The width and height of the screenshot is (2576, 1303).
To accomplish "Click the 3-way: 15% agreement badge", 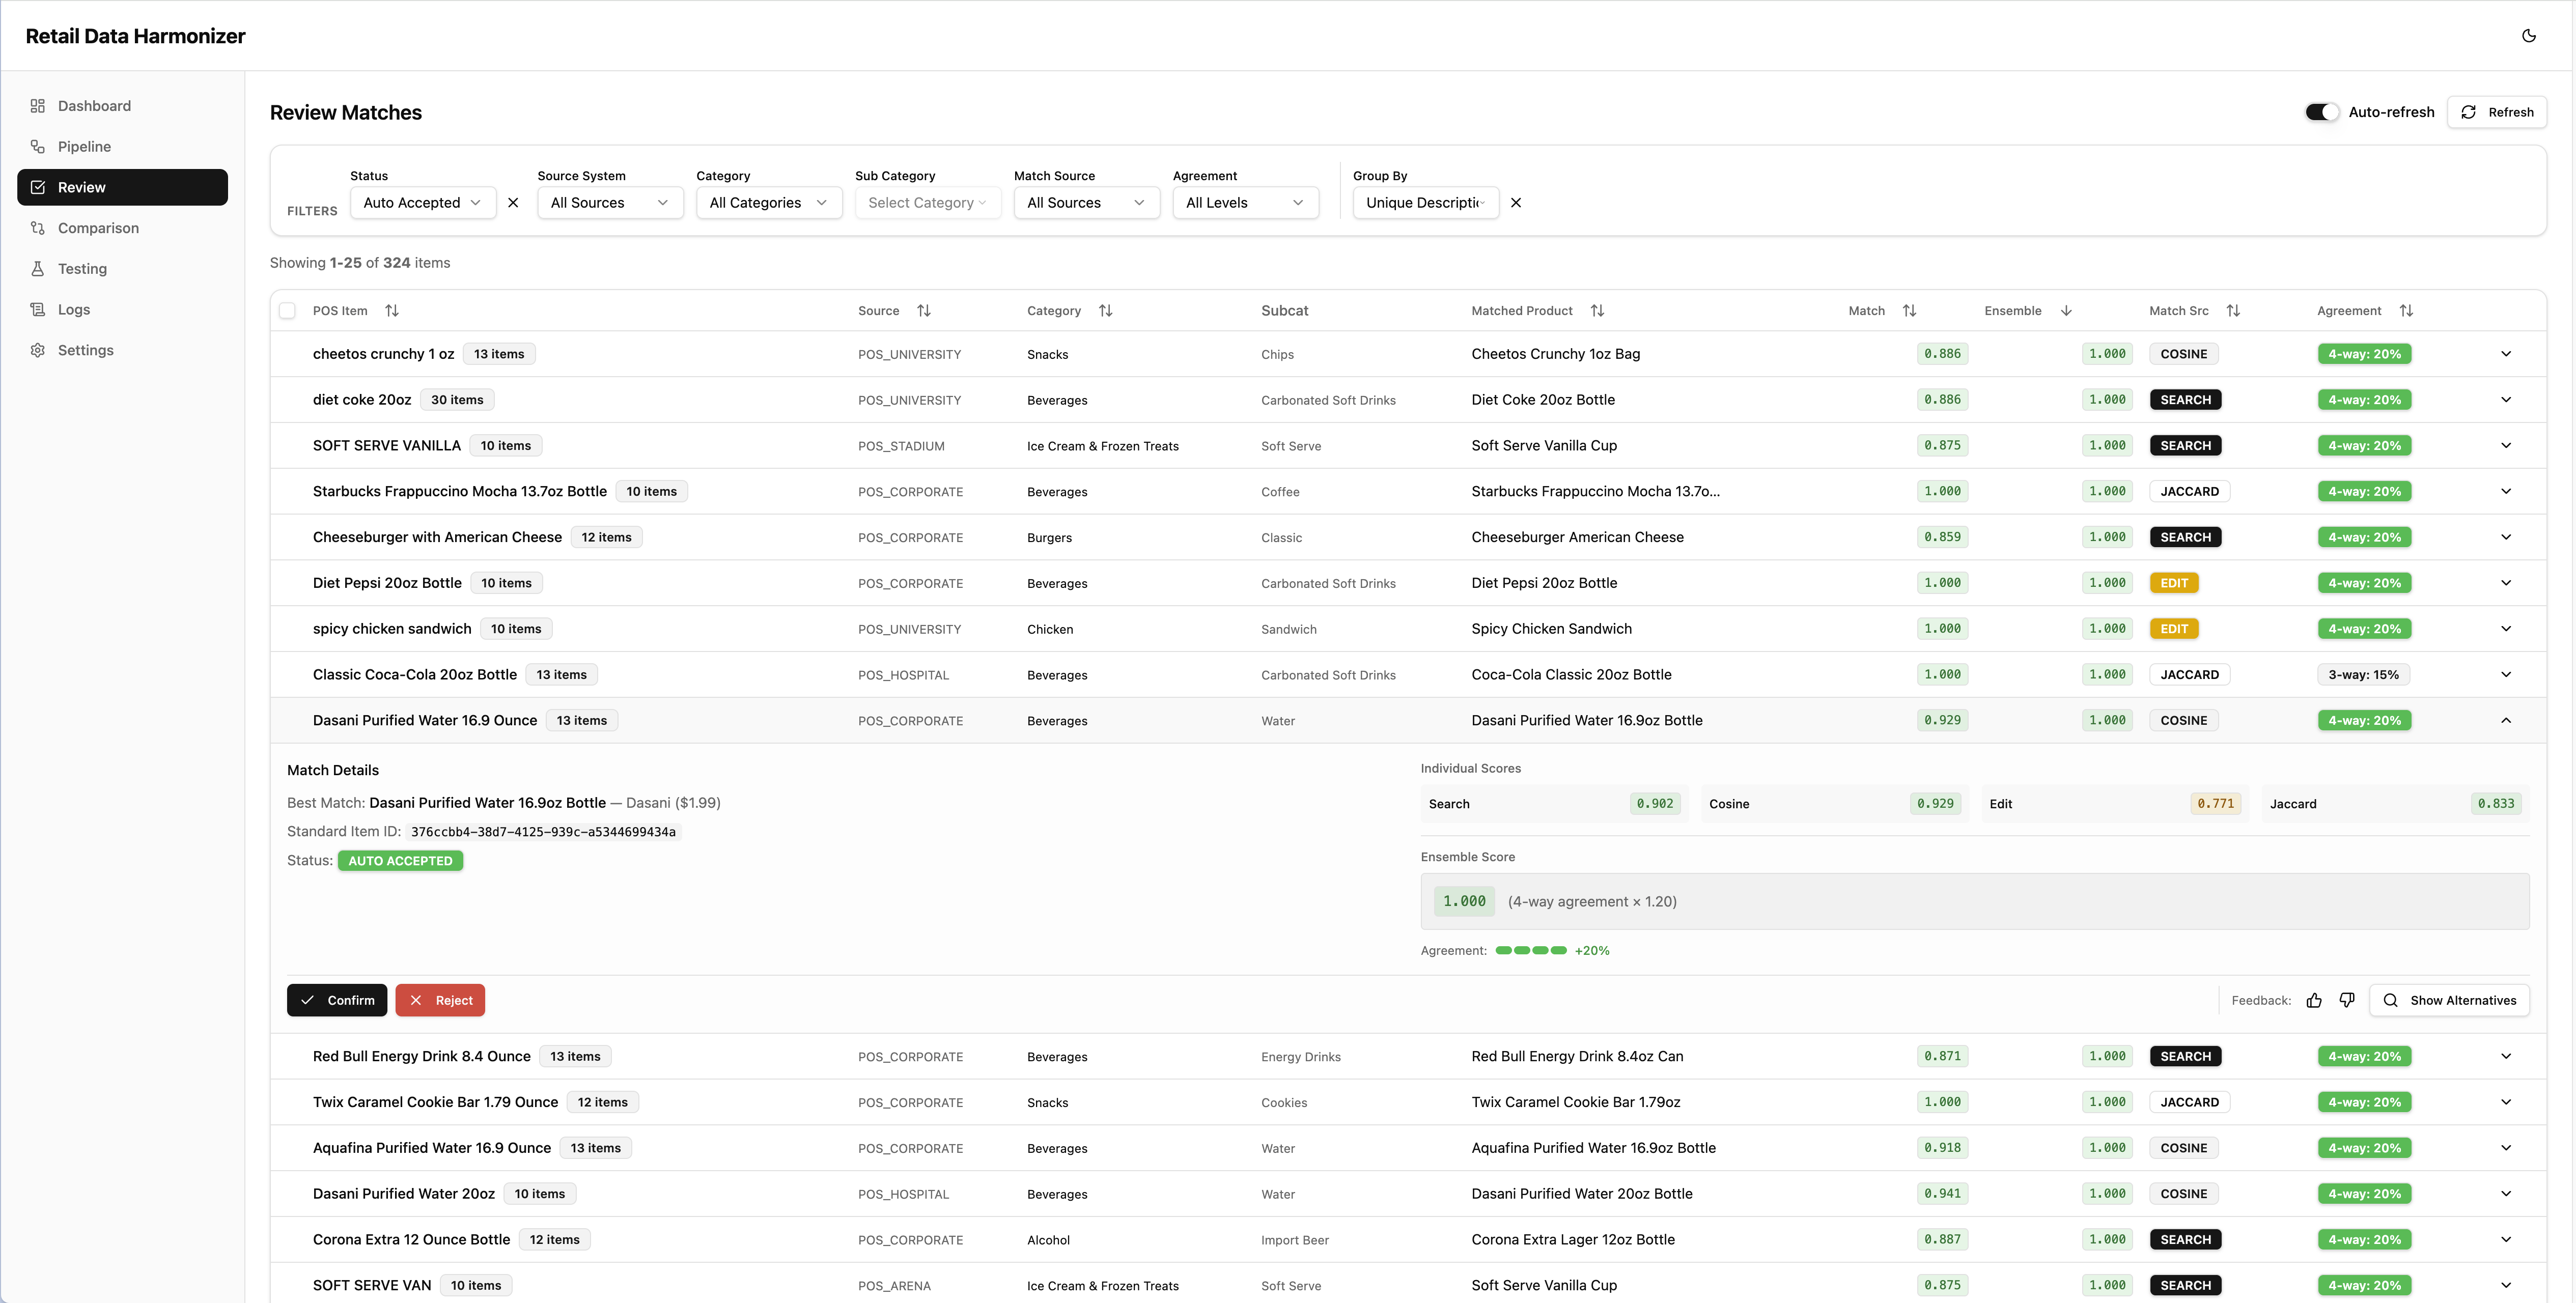I will coord(2363,674).
